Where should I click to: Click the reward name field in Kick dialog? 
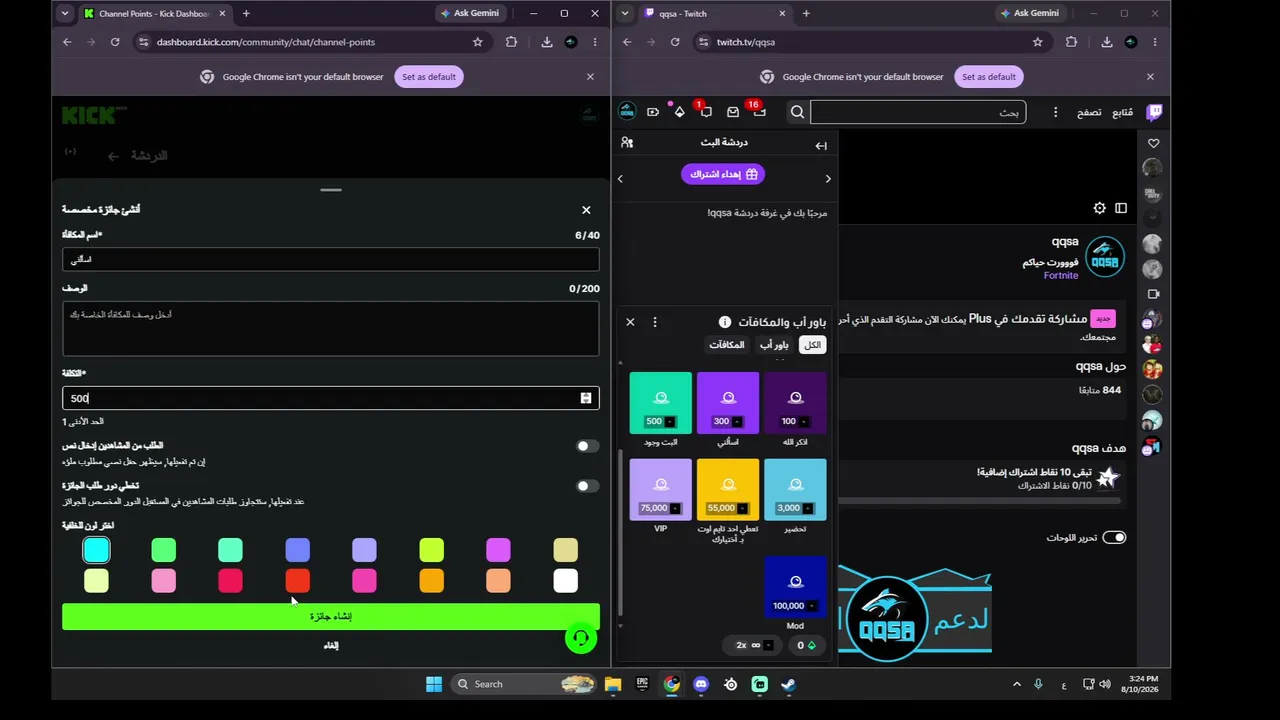click(331, 259)
